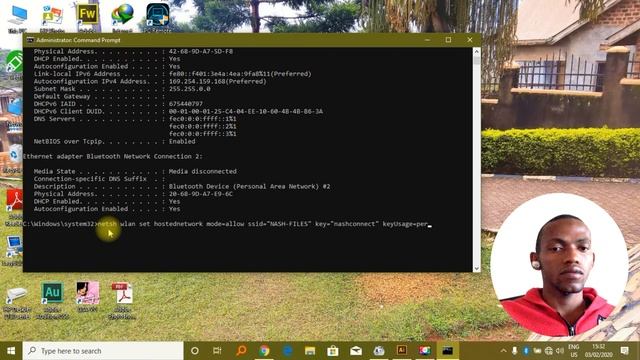Open the volume control tray icon

560,351
